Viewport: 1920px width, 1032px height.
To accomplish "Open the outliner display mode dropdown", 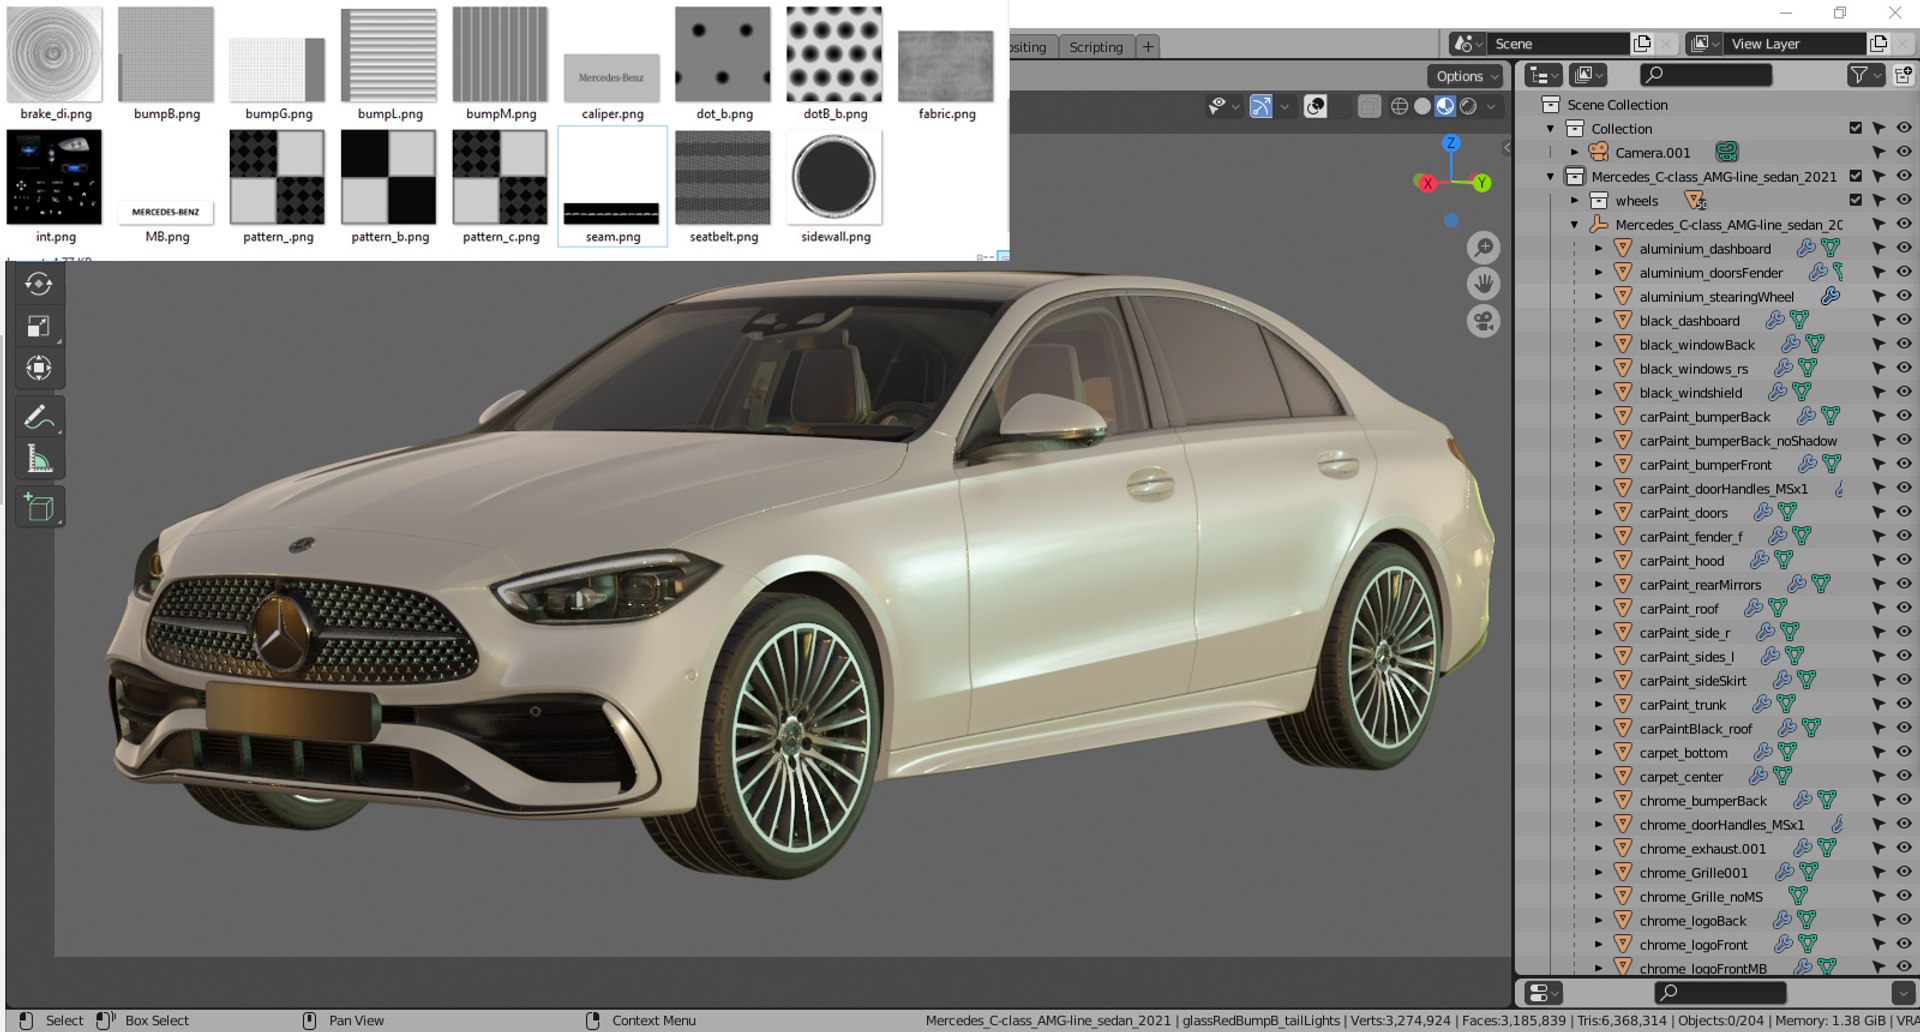I will (1589, 75).
